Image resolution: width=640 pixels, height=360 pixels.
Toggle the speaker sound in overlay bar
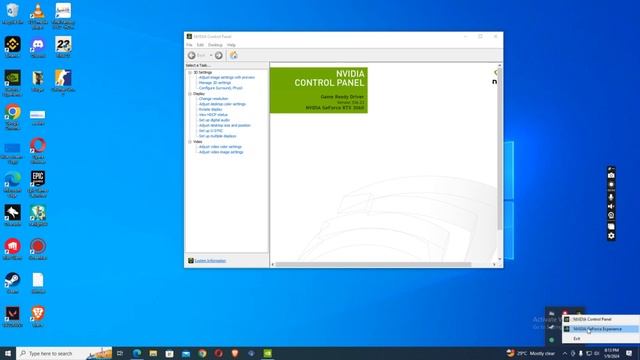(611, 206)
